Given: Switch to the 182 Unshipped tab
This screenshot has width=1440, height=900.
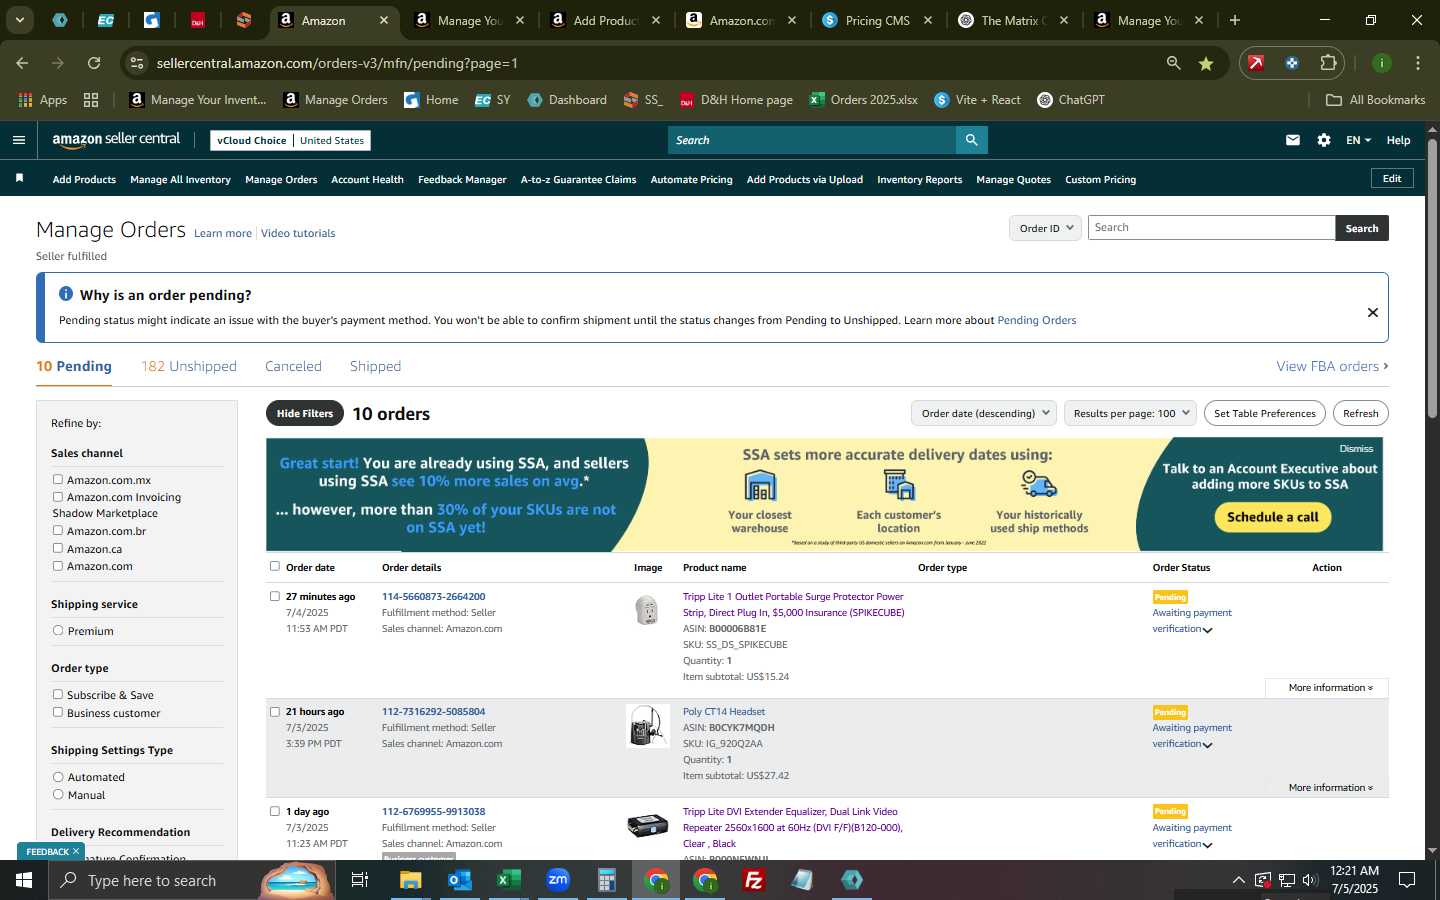Looking at the screenshot, I should click(189, 366).
